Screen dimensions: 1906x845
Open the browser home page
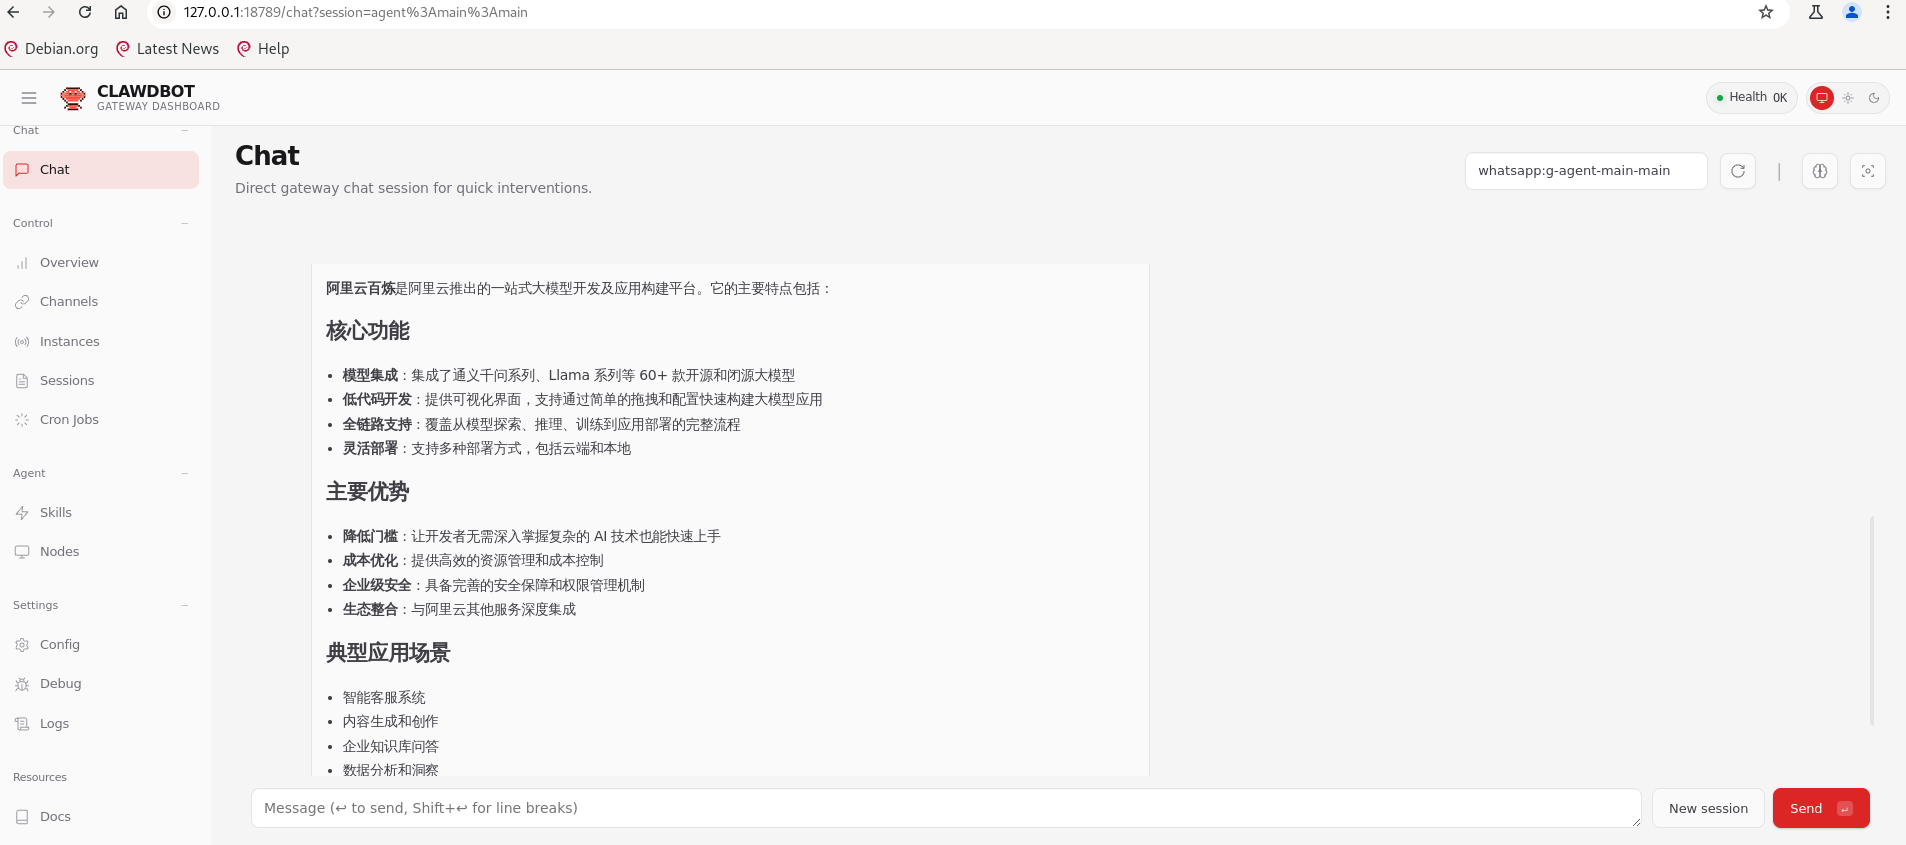click(x=121, y=12)
